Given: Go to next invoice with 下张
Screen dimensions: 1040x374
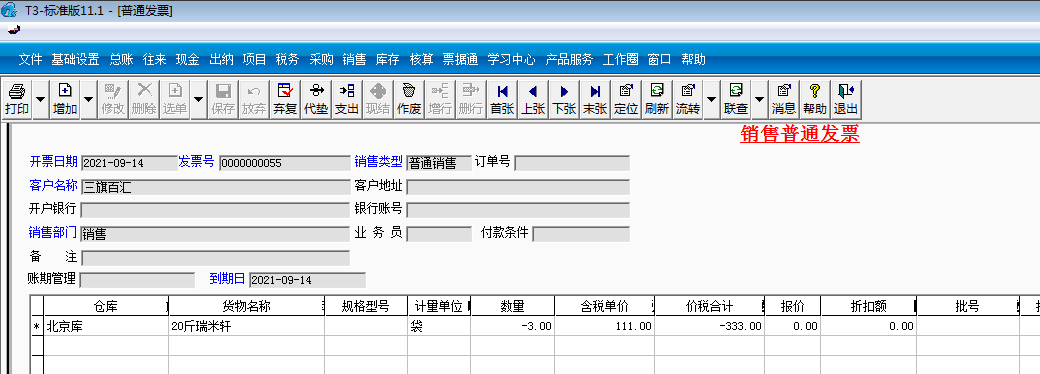Looking at the screenshot, I should click(564, 99).
